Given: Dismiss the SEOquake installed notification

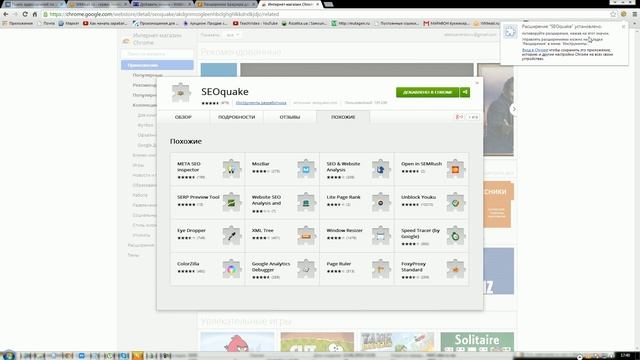Looking at the screenshot, I should tap(623, 27).
